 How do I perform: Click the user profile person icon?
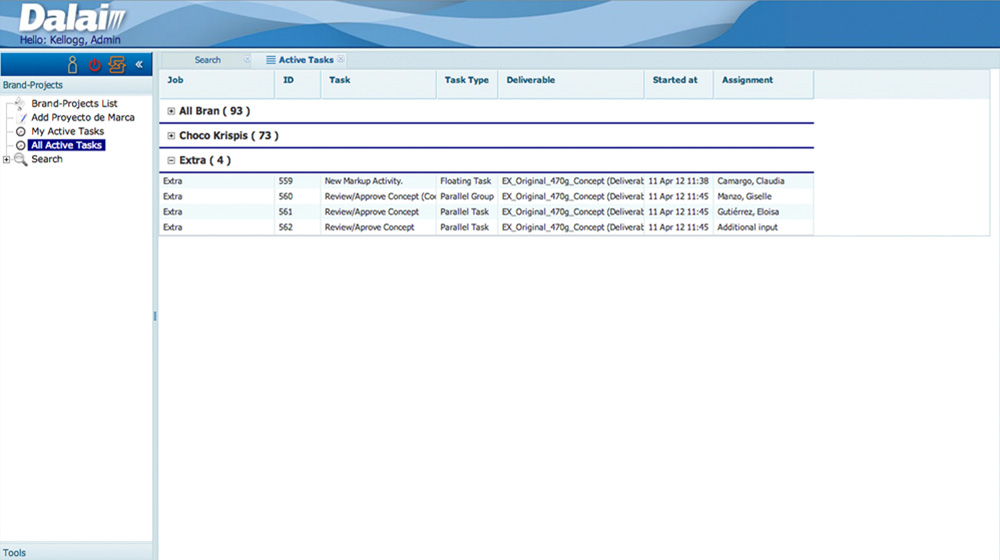click(x=72, y=65)
